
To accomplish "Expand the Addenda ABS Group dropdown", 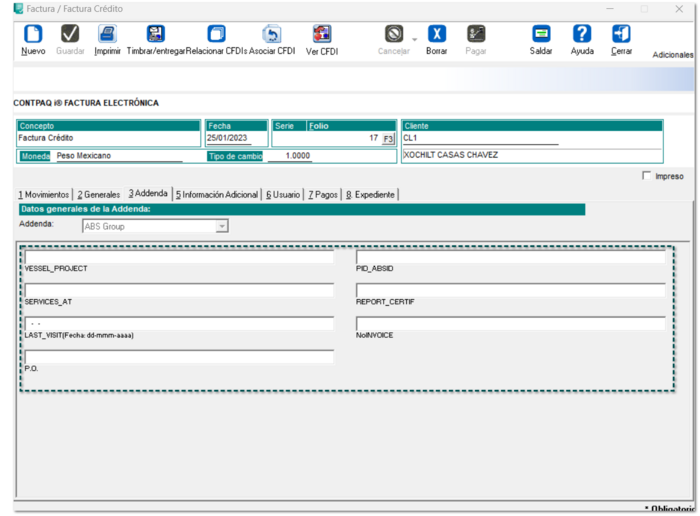I will tap(222, 226).
